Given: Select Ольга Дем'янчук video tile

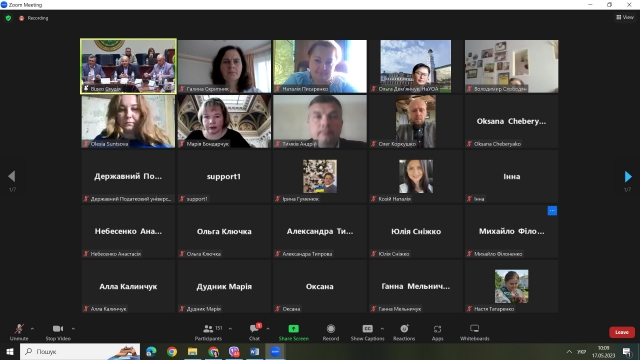Looking at the screenshot, I should click(416, 66).
